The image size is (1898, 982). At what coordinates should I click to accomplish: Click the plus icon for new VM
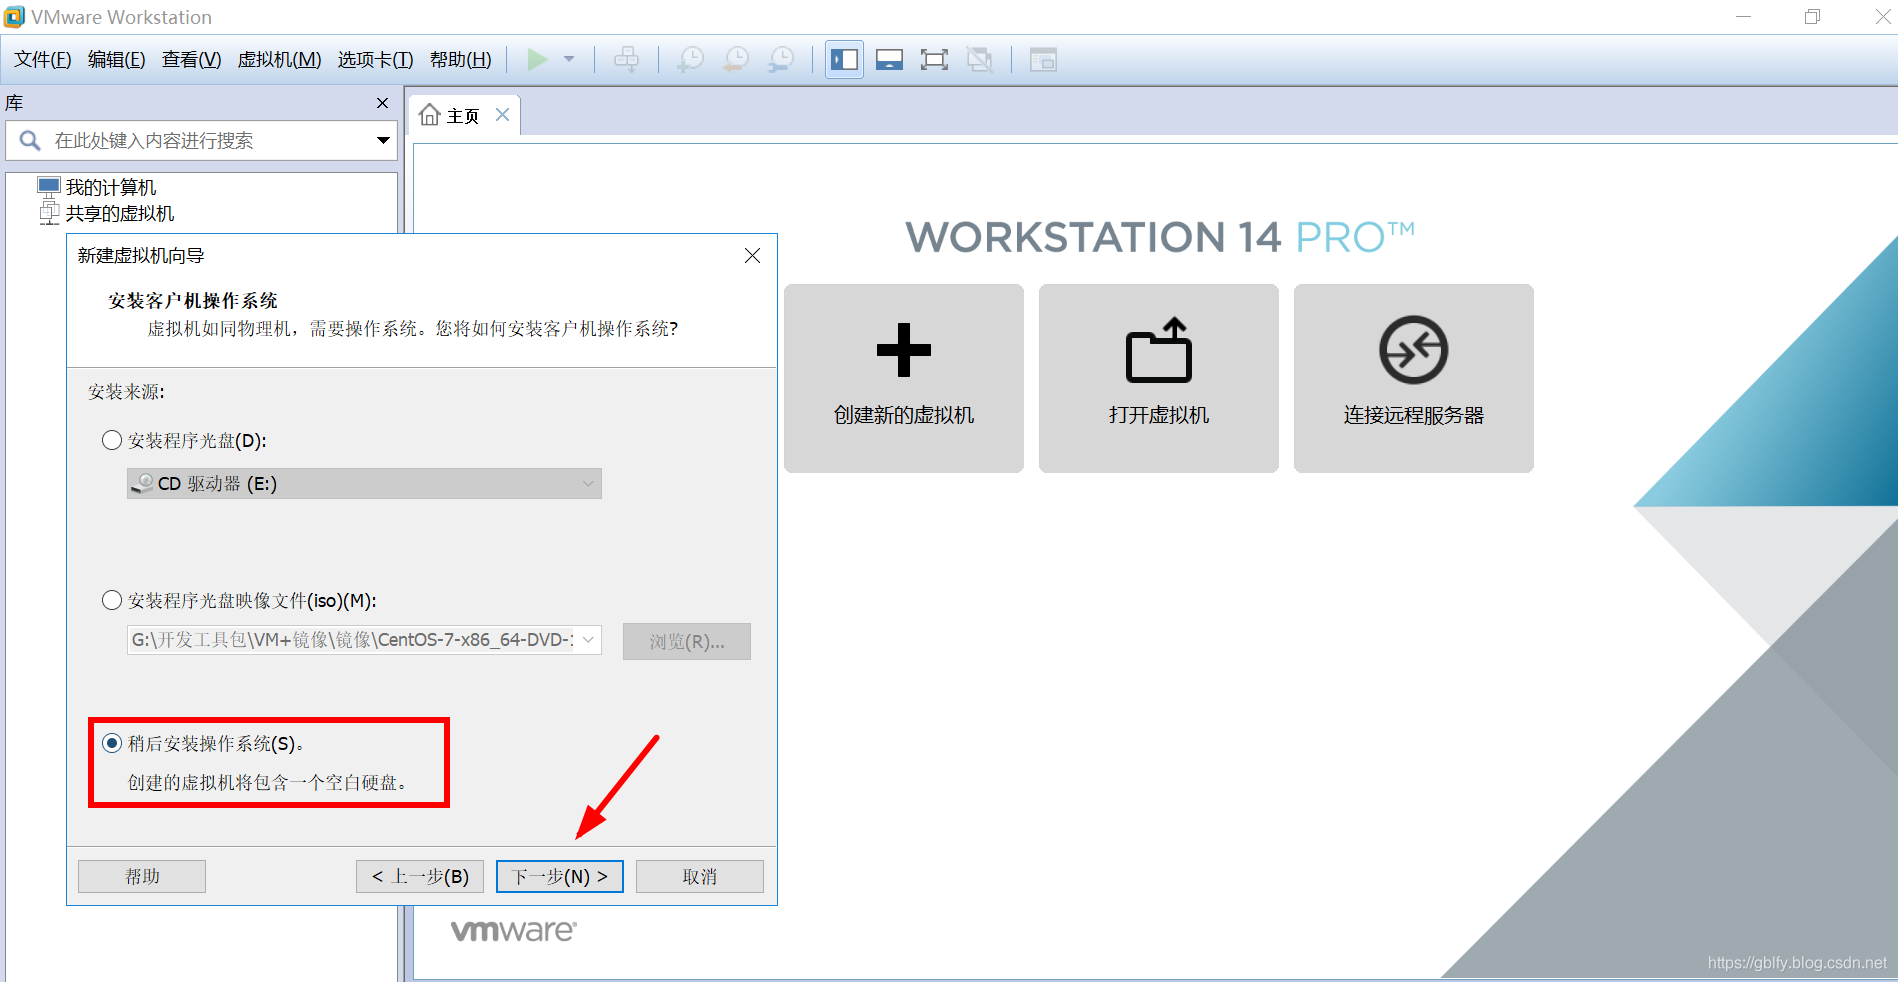tap(904, 350)
